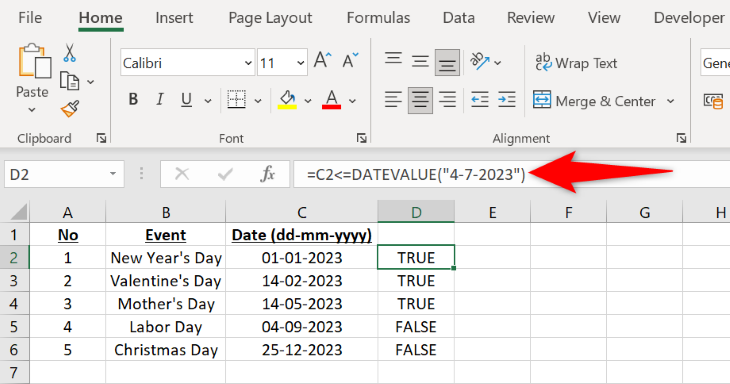Cut selection with the scissors icon
This screenshot has height=384, width=730.
click(70, 53)
